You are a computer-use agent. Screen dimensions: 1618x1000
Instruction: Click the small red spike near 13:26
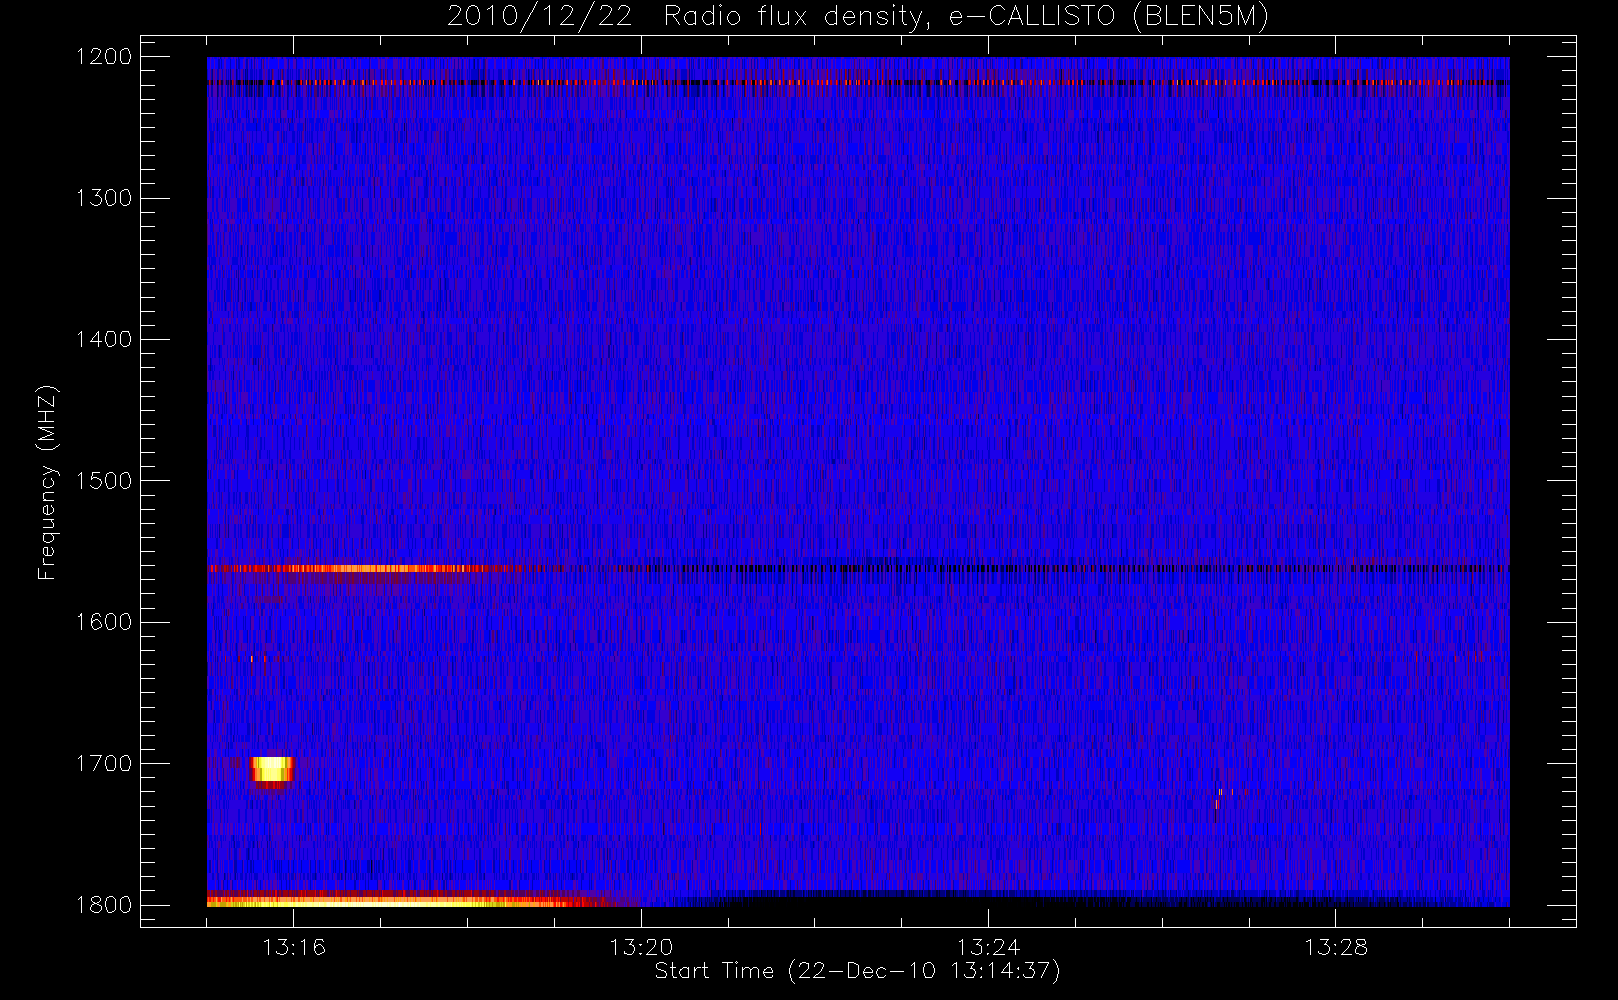(1217, 804)
